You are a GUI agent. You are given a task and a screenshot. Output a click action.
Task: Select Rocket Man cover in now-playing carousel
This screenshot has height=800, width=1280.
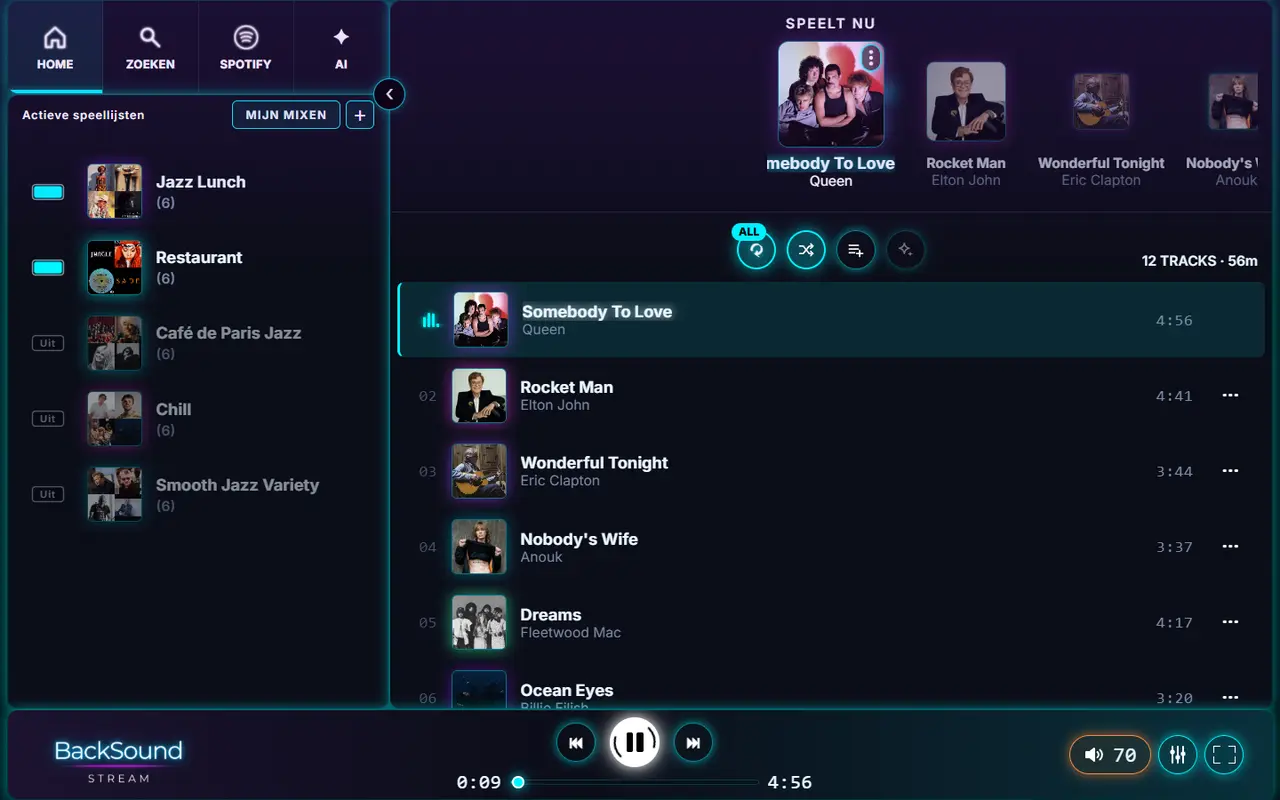pos(966,102)
